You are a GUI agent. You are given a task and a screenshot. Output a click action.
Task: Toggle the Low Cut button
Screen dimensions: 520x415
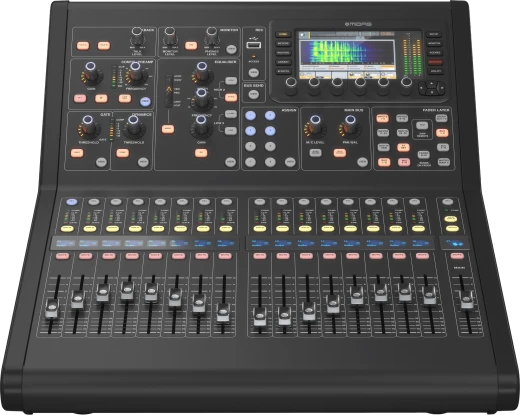click(125, 98)
